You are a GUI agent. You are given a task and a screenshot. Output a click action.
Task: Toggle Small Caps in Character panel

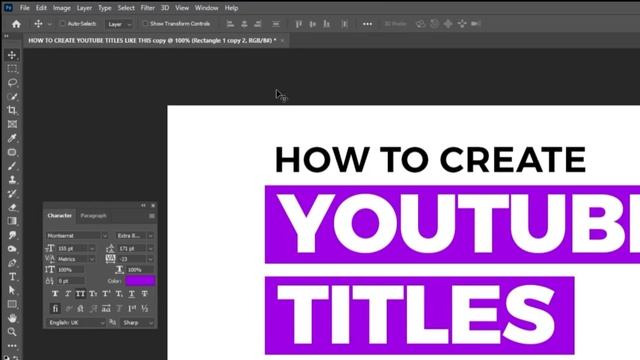point(93,293)
